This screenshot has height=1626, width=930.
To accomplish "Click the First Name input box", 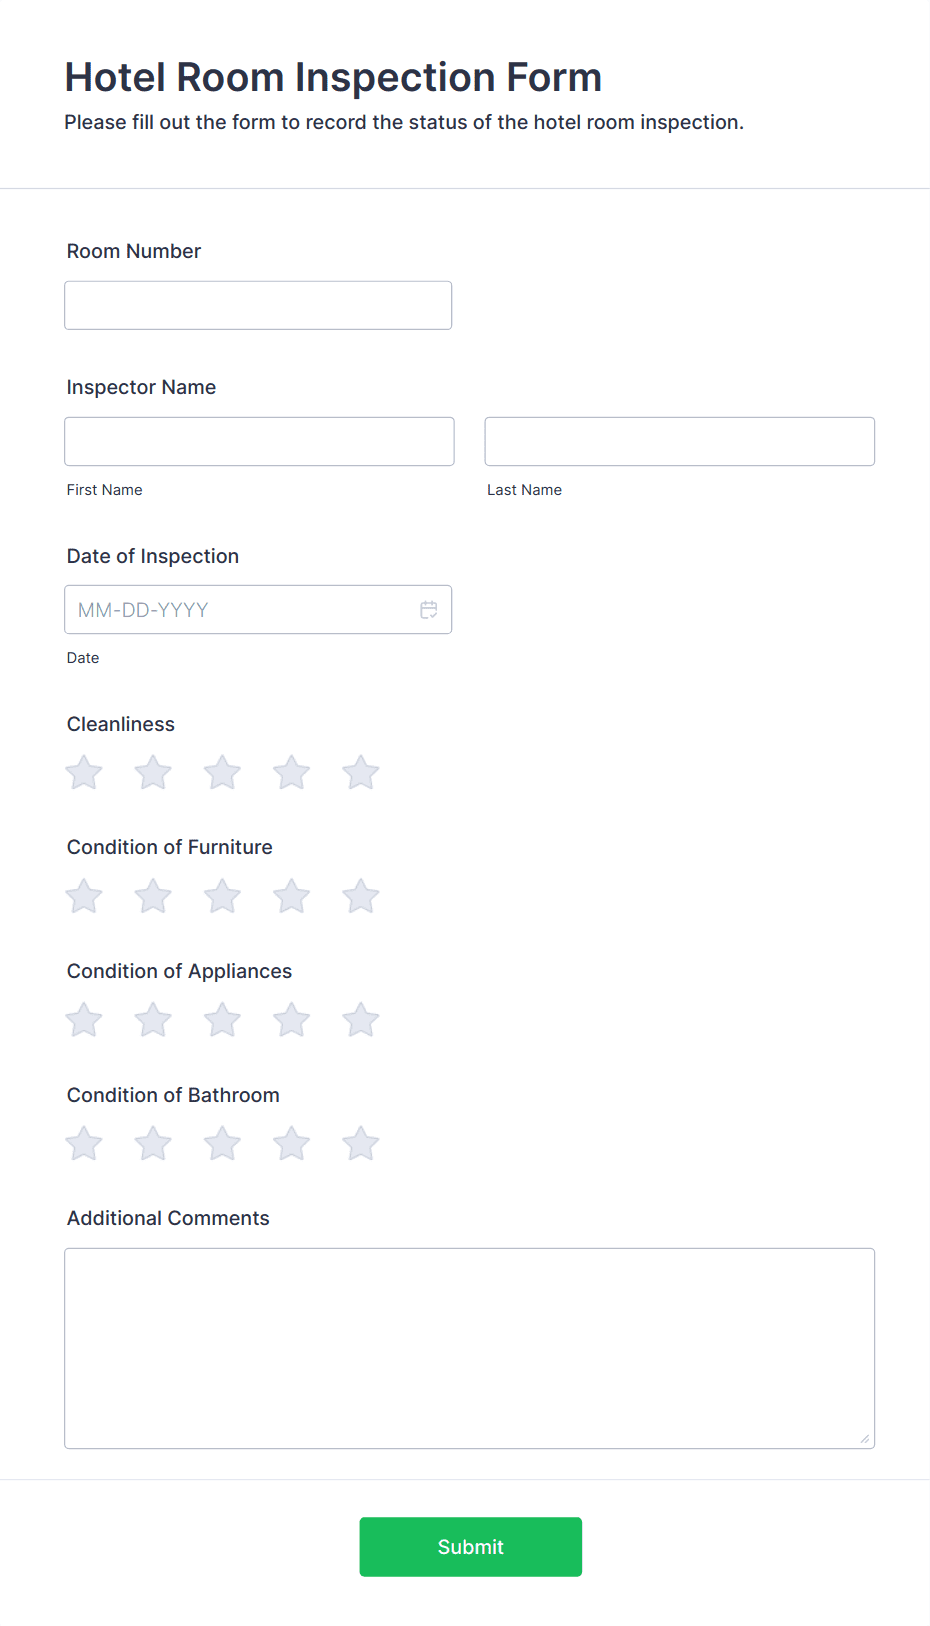I will coord(259,441).
